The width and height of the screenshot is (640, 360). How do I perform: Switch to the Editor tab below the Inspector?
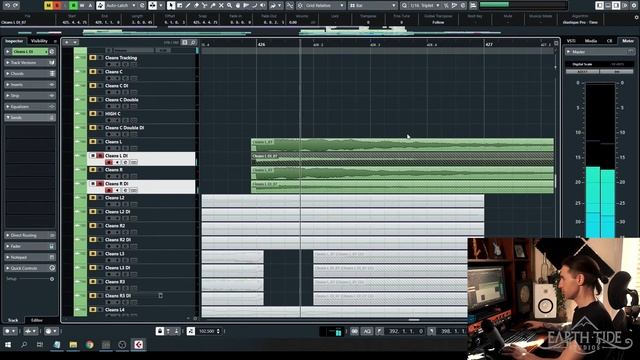point(37,320)
